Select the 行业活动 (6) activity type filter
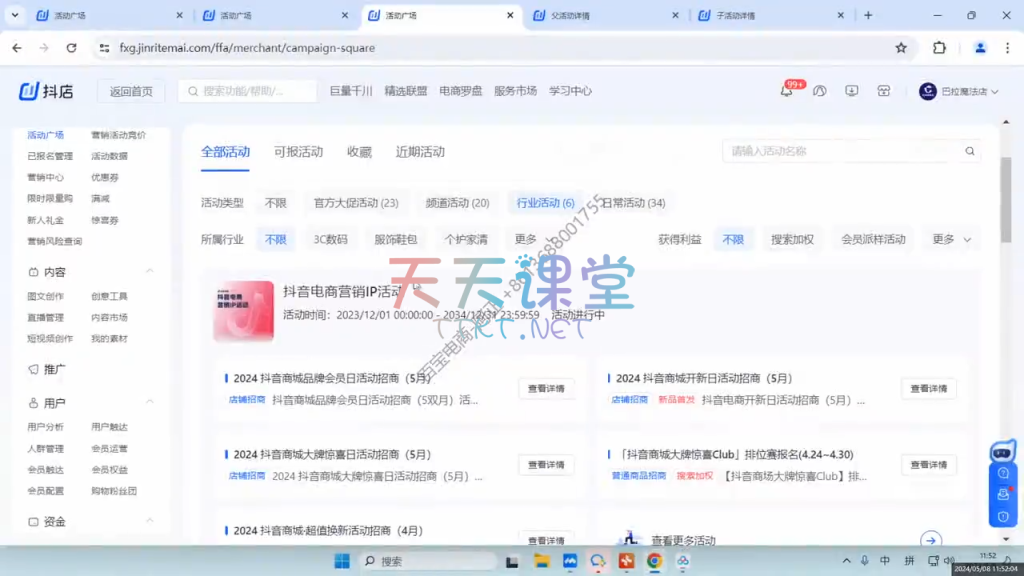The height and width of the screenshot is (576, 1024). pyautogui.click(x=545, y=203)
